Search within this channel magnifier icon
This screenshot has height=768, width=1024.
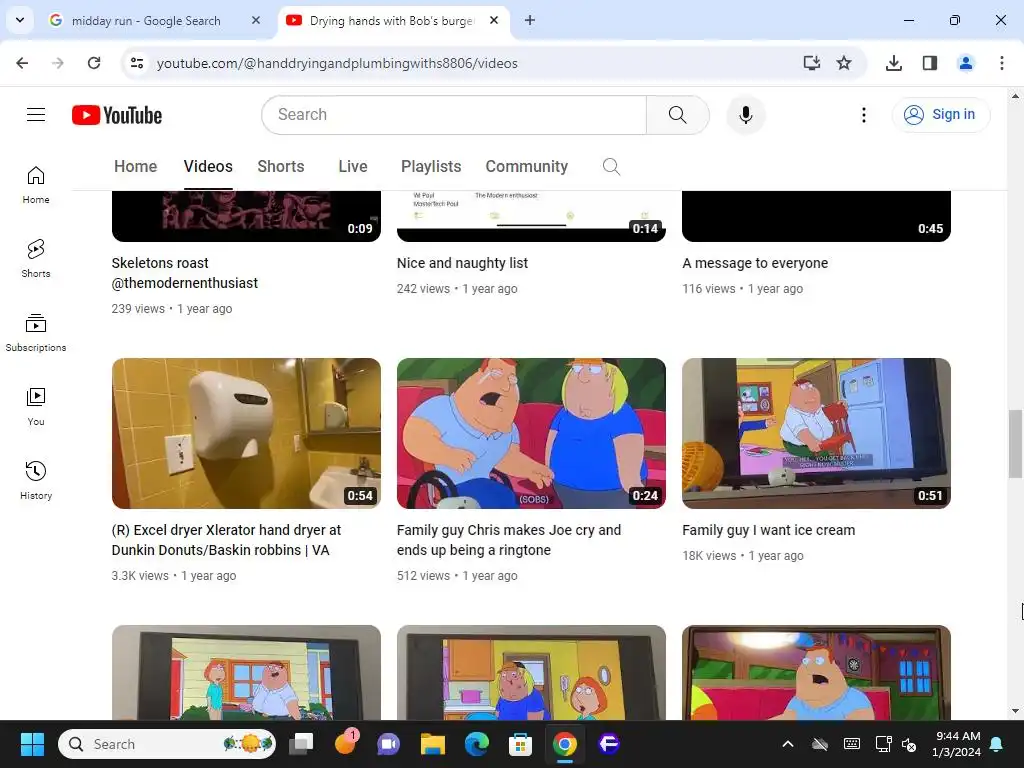point(611,167)
